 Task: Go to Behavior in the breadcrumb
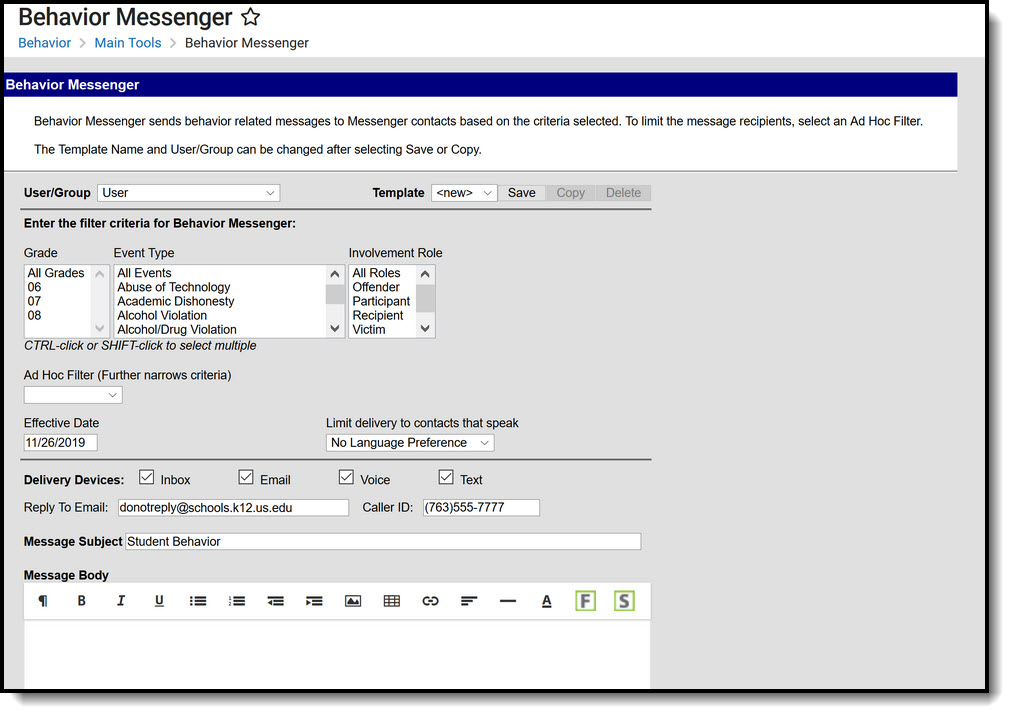click(x=45, y=43)
